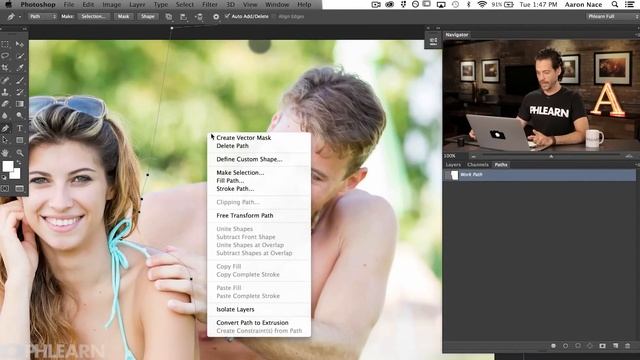Choose Define Custom Shape... menu item
Viewport: 640px width, 360px height.
(x=249, y=160)
